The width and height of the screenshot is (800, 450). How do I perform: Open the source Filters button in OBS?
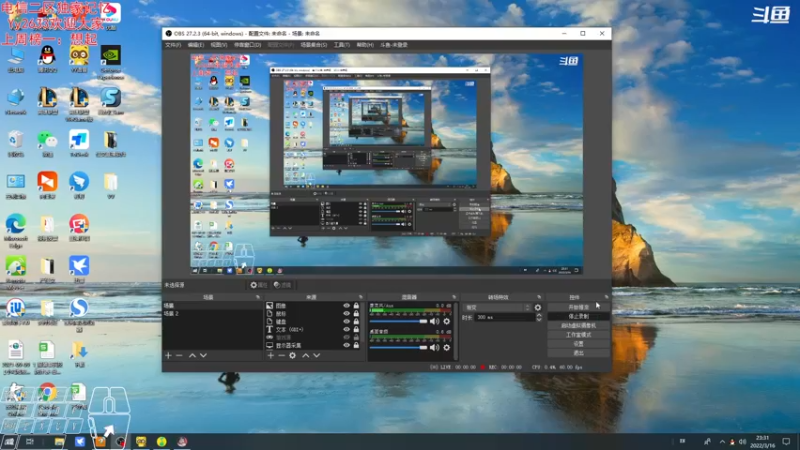coord(282,285)
